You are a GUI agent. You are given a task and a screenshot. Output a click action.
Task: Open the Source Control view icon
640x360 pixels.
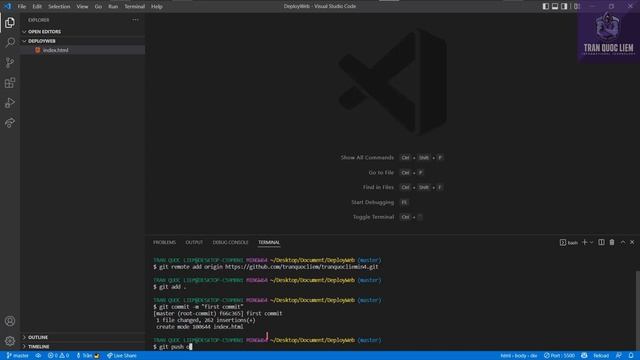tap(10, 62)
